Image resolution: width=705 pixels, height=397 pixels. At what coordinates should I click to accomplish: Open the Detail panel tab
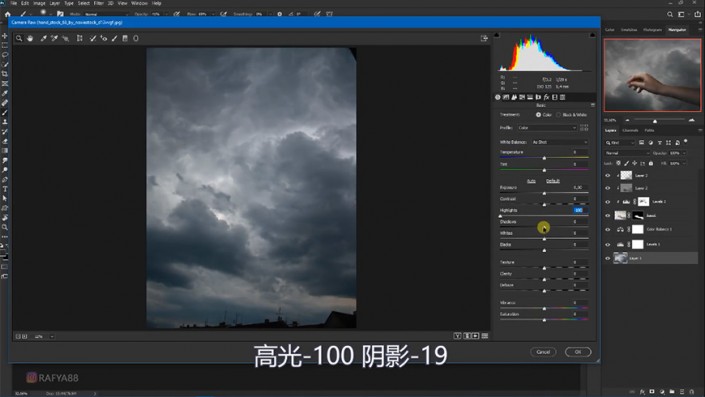(514, 97)
